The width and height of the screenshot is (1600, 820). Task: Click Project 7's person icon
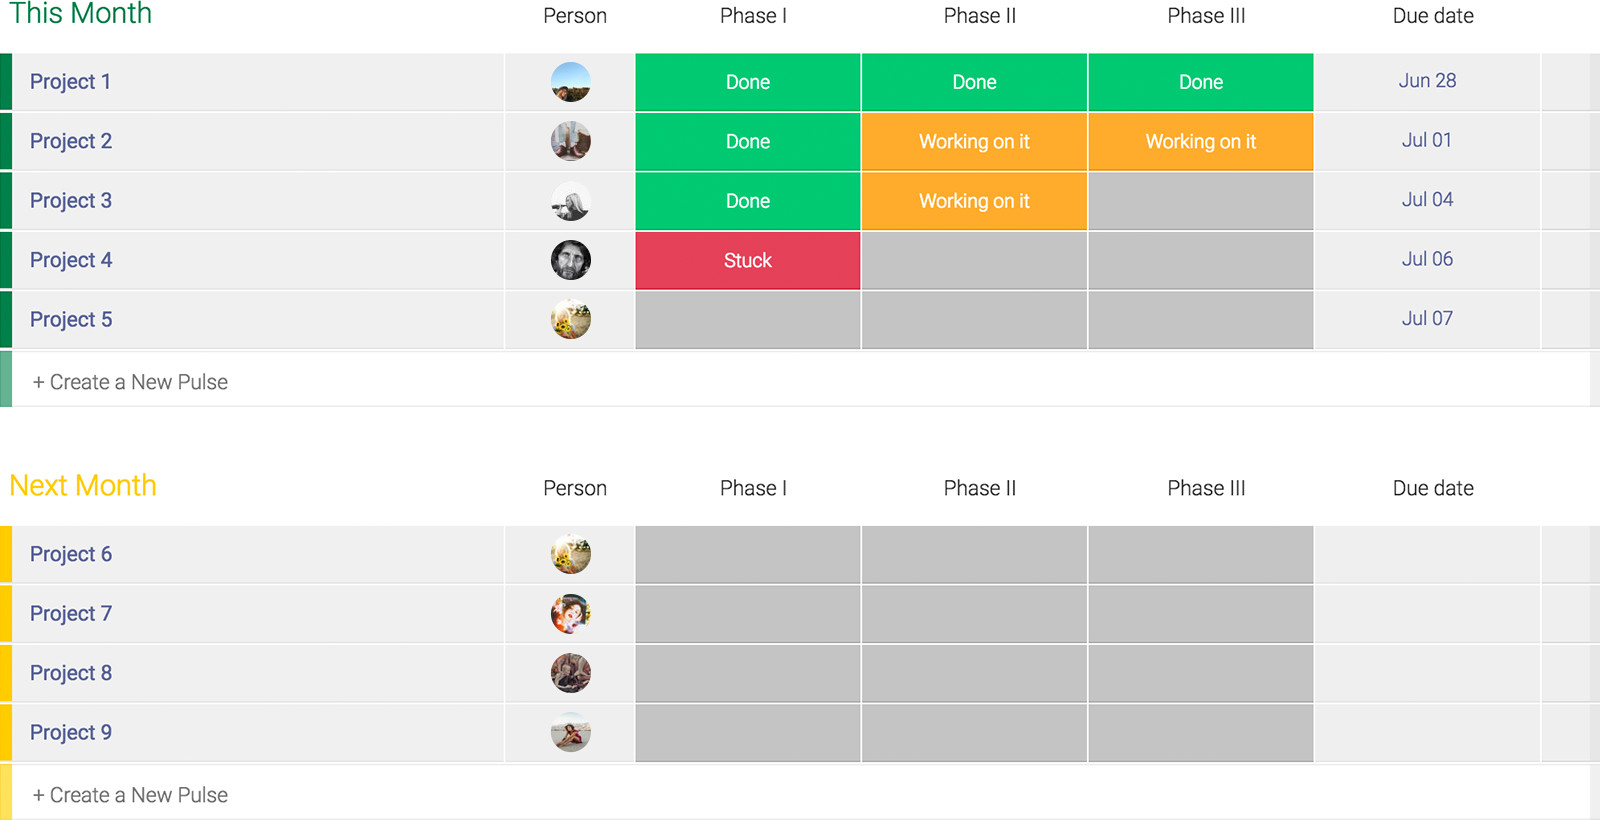pos(570,613)
